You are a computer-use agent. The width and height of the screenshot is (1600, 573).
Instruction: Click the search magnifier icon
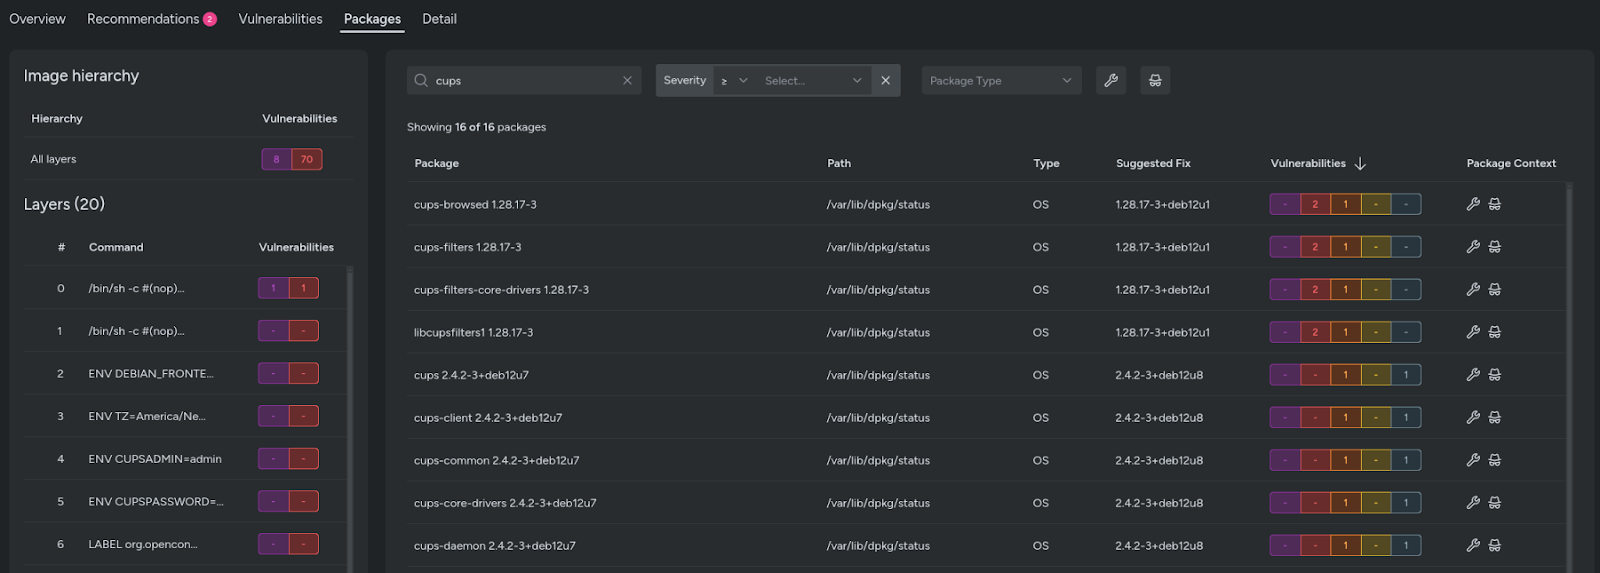(421, 81)
